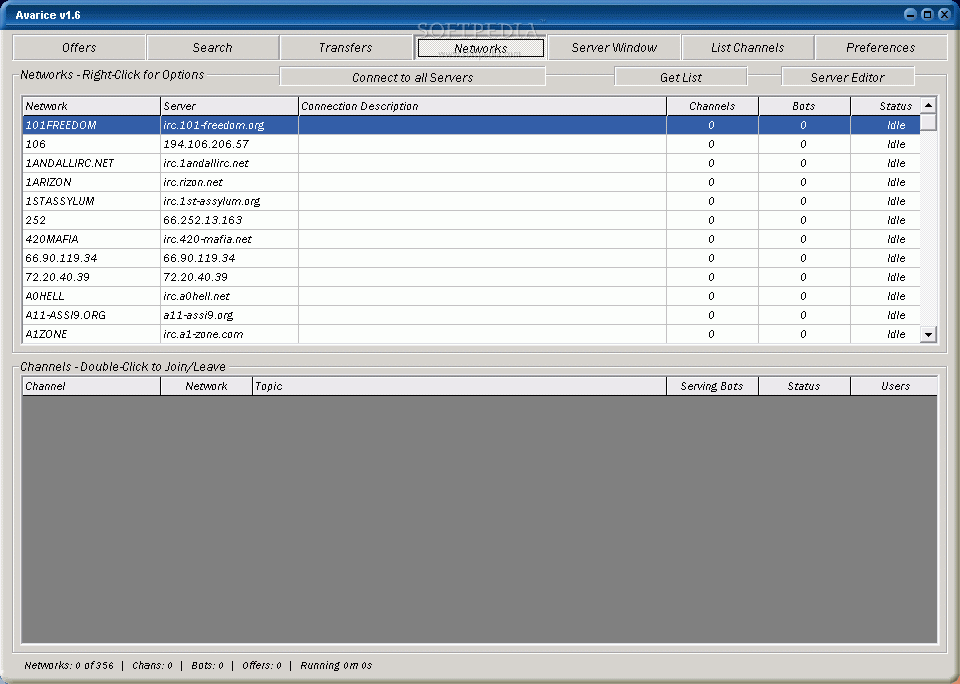Click Connection Description column header

(x=482, y=106)
